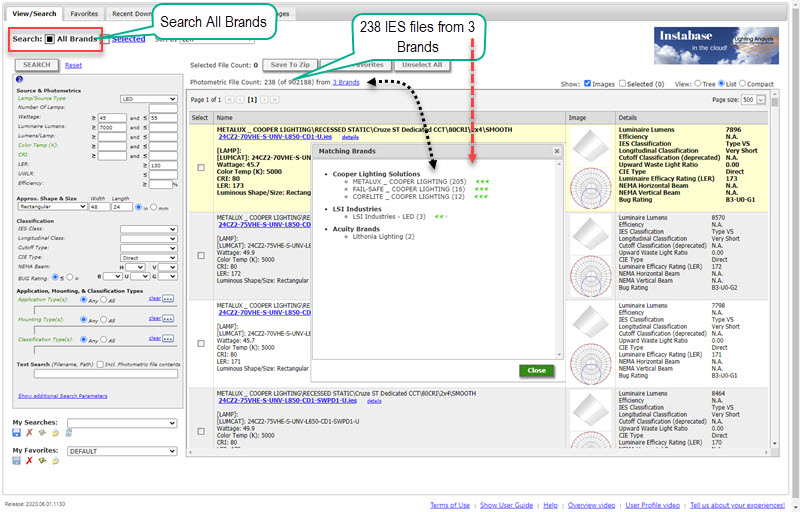Click the Unselect All button
The height and width of the screenshot is (512, 800).
point(422,65)
